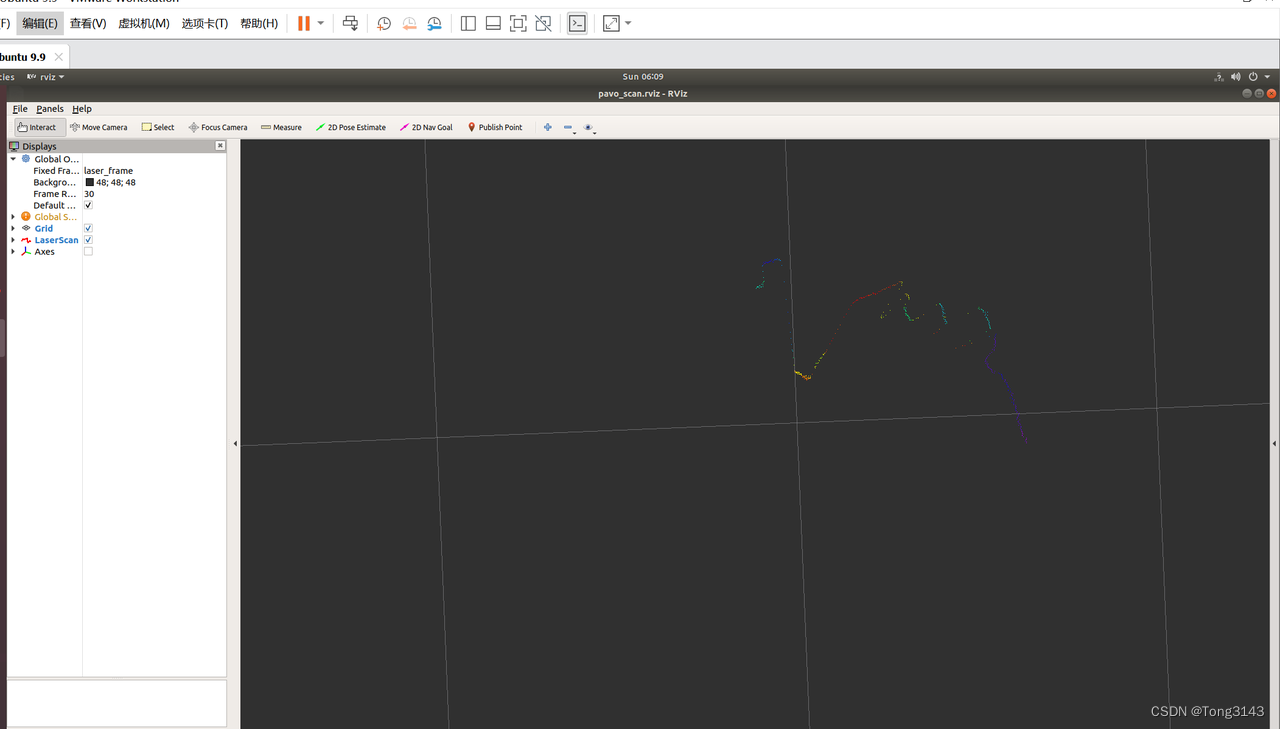
Task: Open the Help menu in RViz
Action: 82,109
